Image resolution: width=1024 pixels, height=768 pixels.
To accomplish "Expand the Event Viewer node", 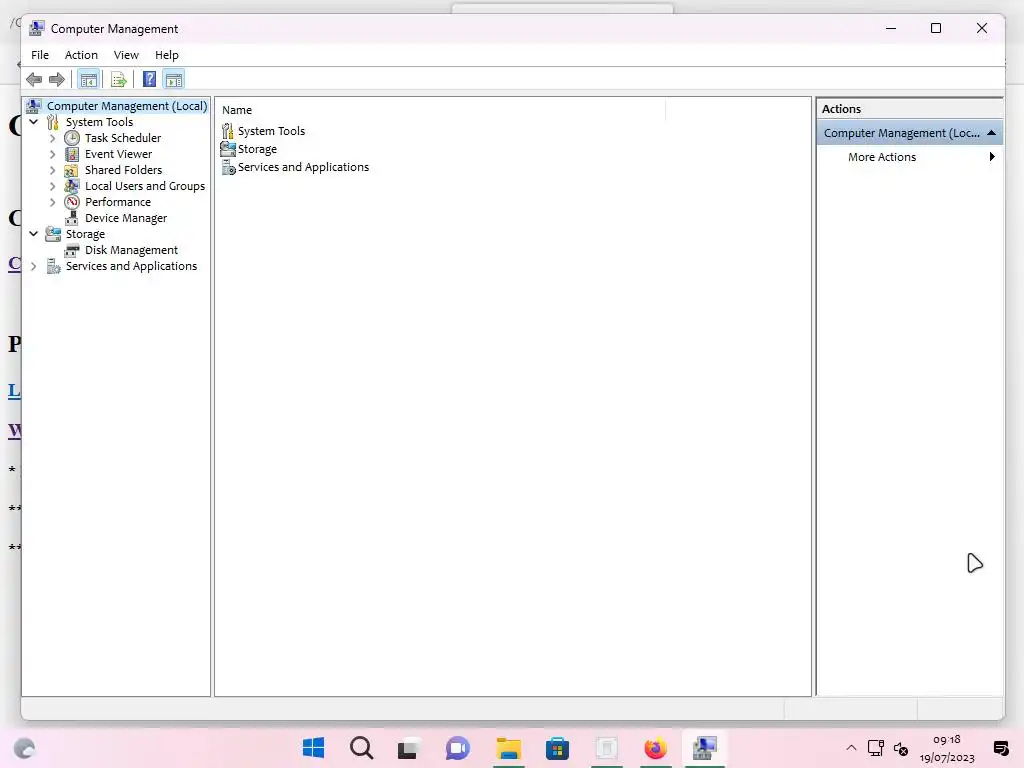I will (53, 154).
